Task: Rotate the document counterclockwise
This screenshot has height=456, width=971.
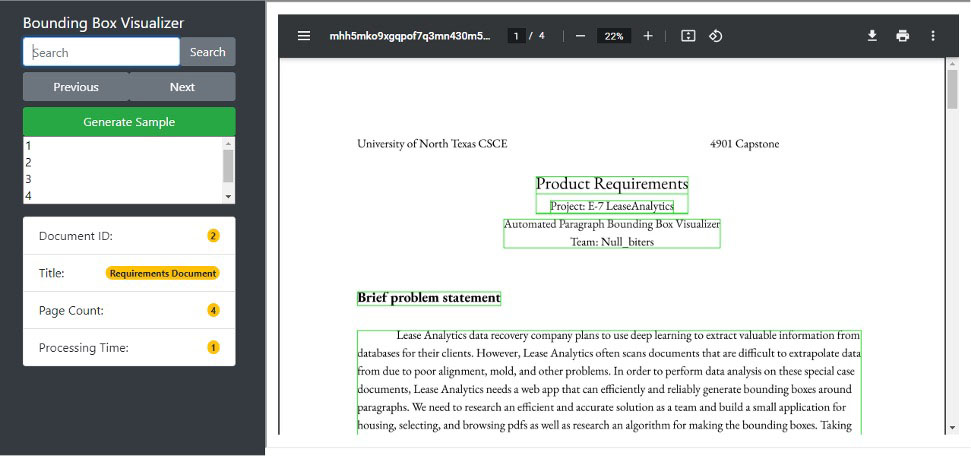Action: [x=715, y=36]
